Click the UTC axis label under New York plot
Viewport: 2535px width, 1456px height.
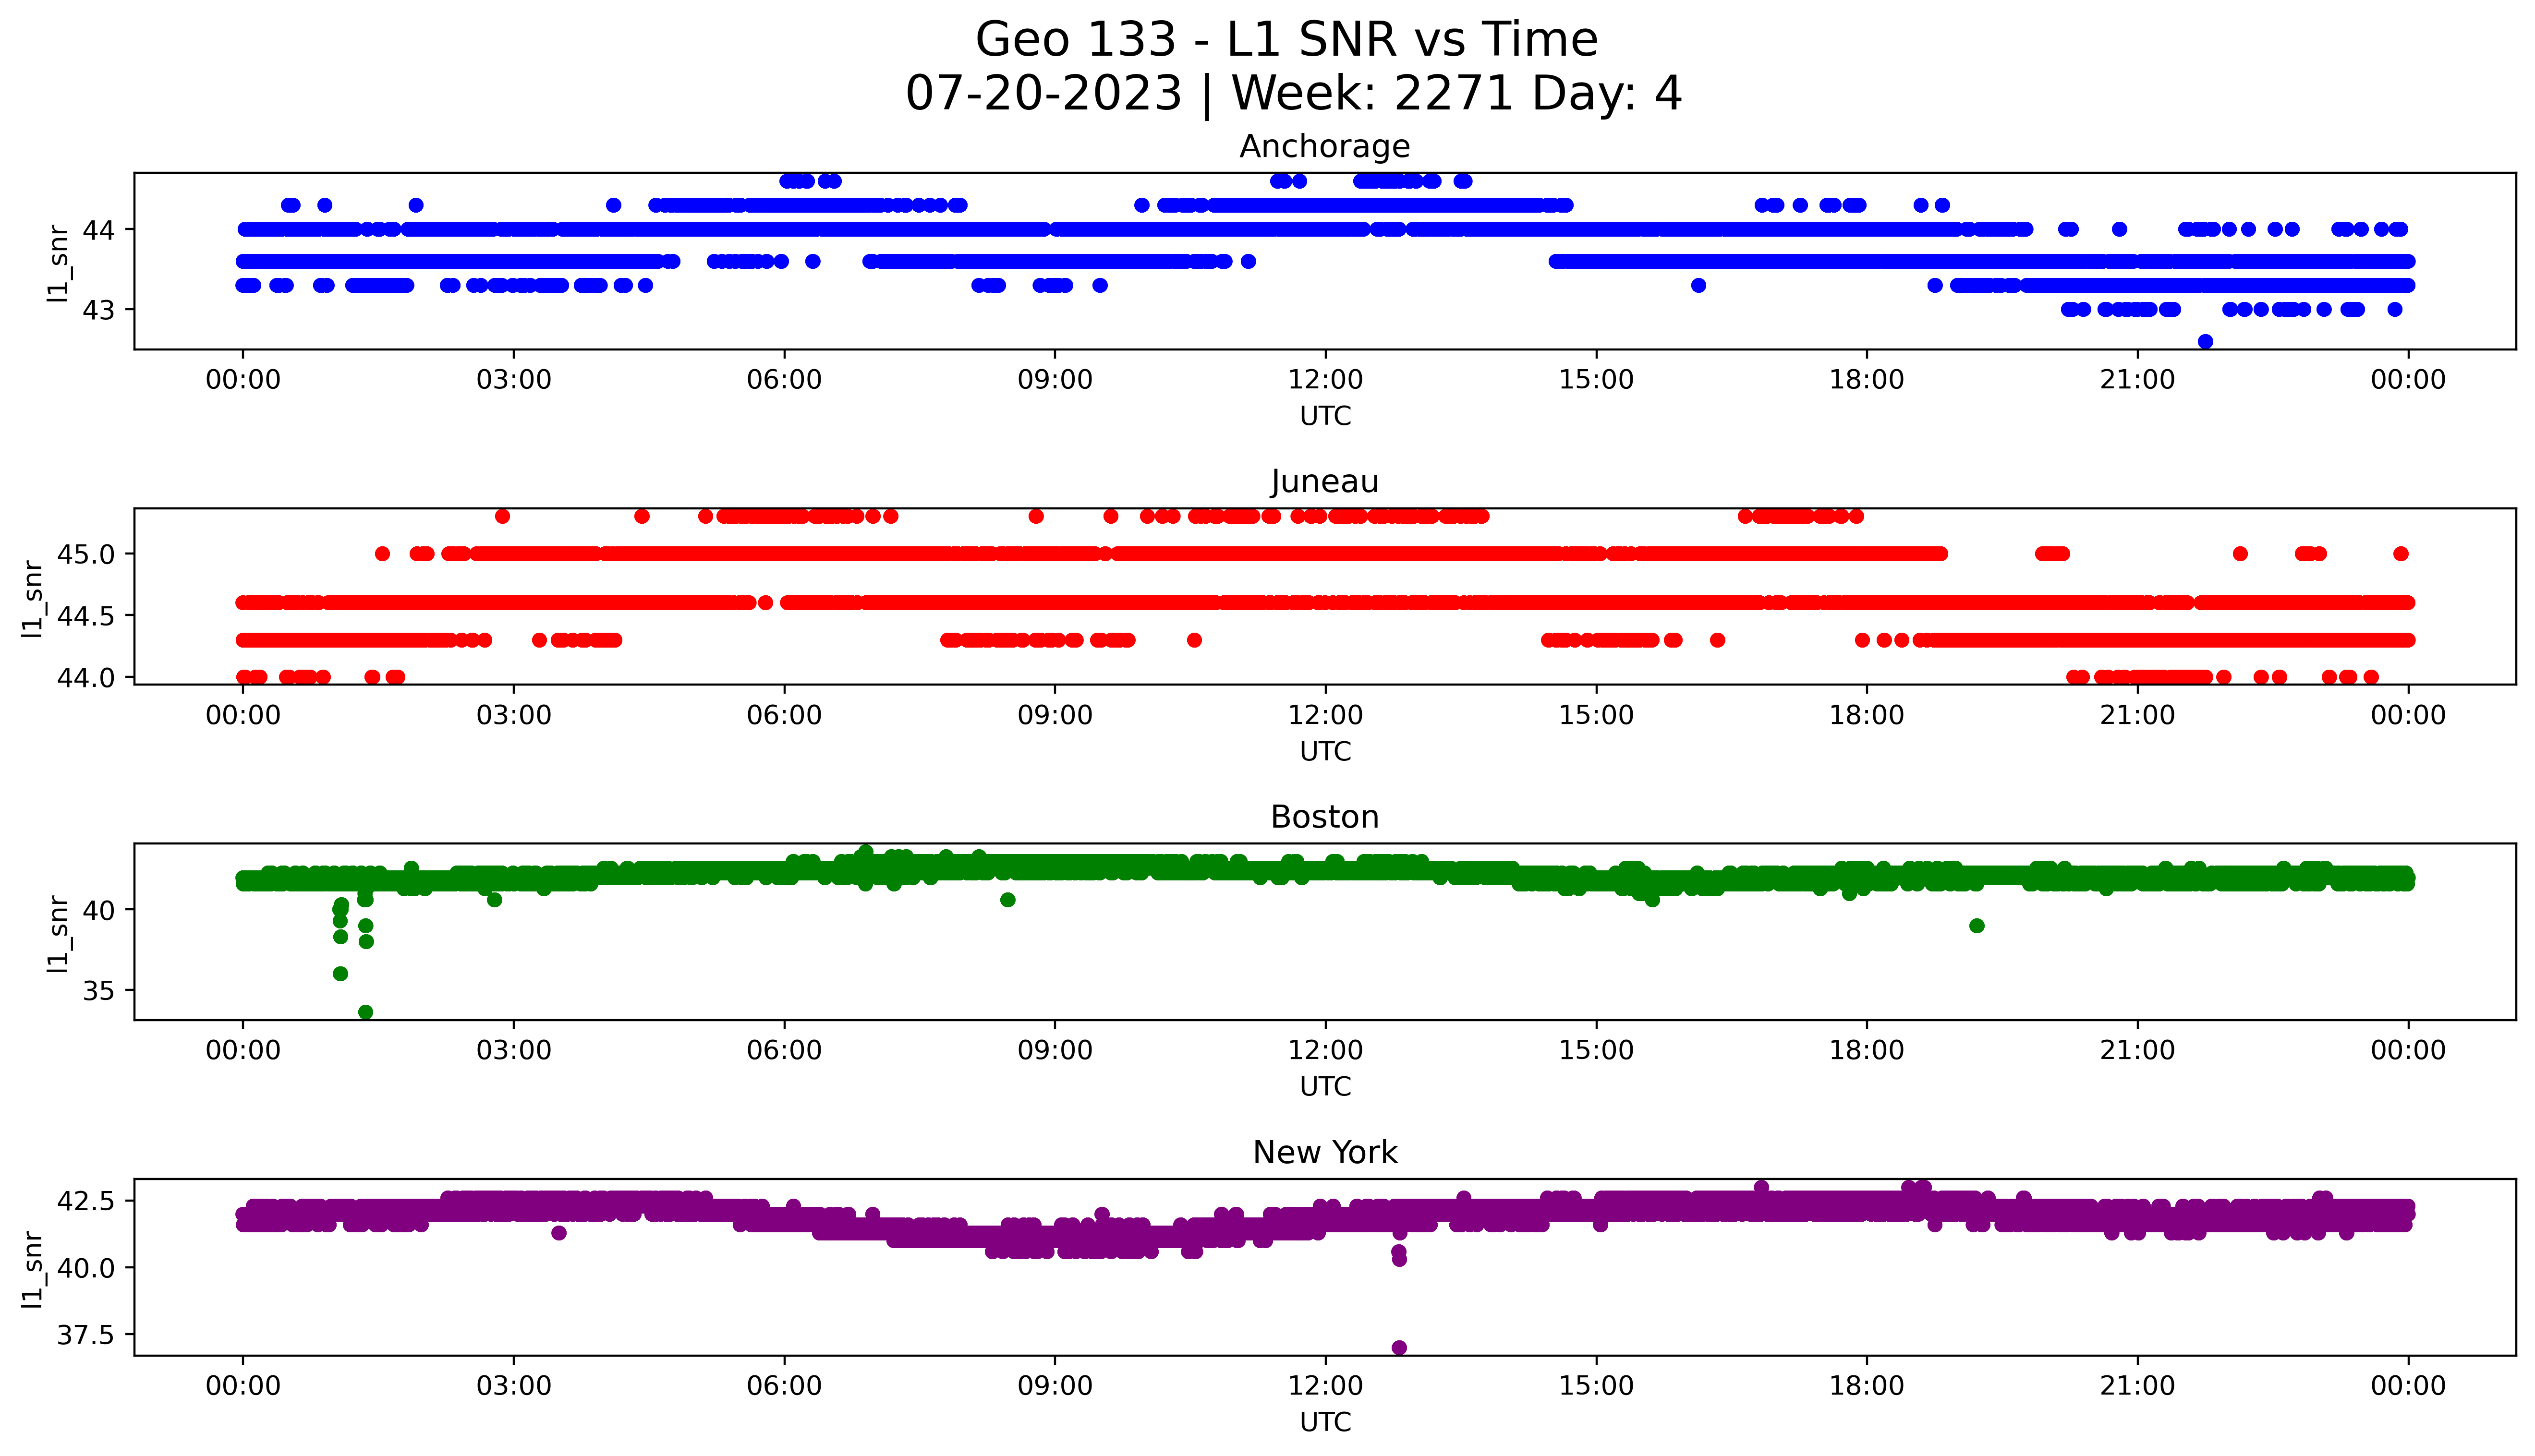[x=1325, y=1421]
